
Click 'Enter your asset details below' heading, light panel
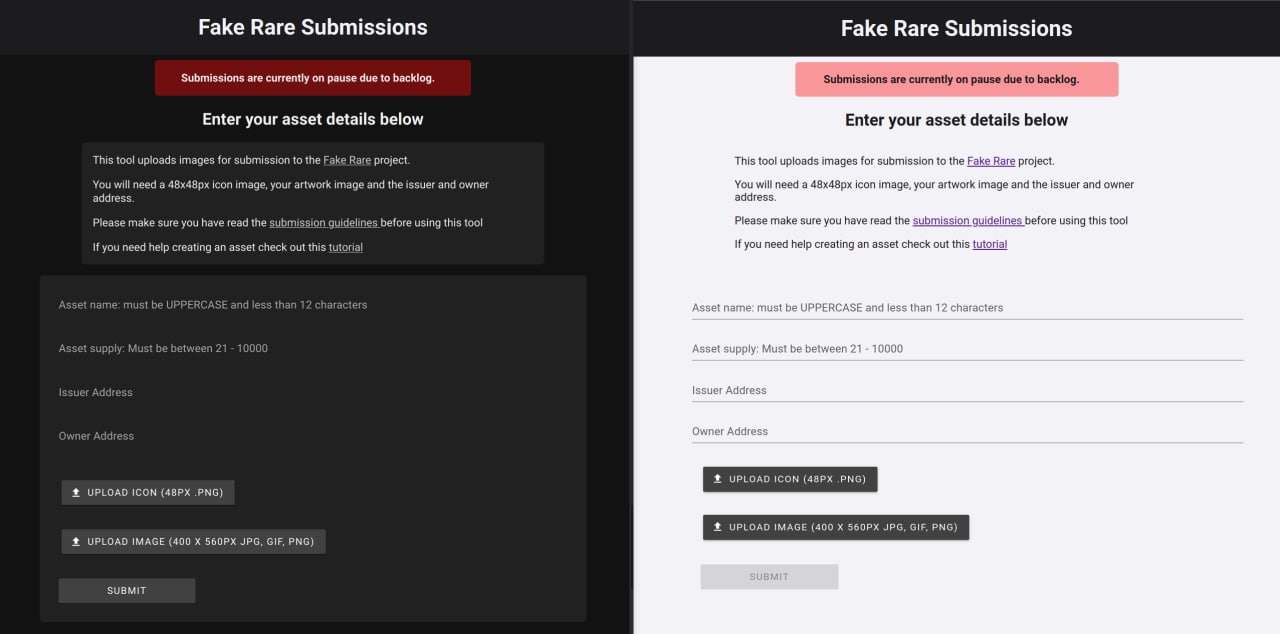pos(956,120)
